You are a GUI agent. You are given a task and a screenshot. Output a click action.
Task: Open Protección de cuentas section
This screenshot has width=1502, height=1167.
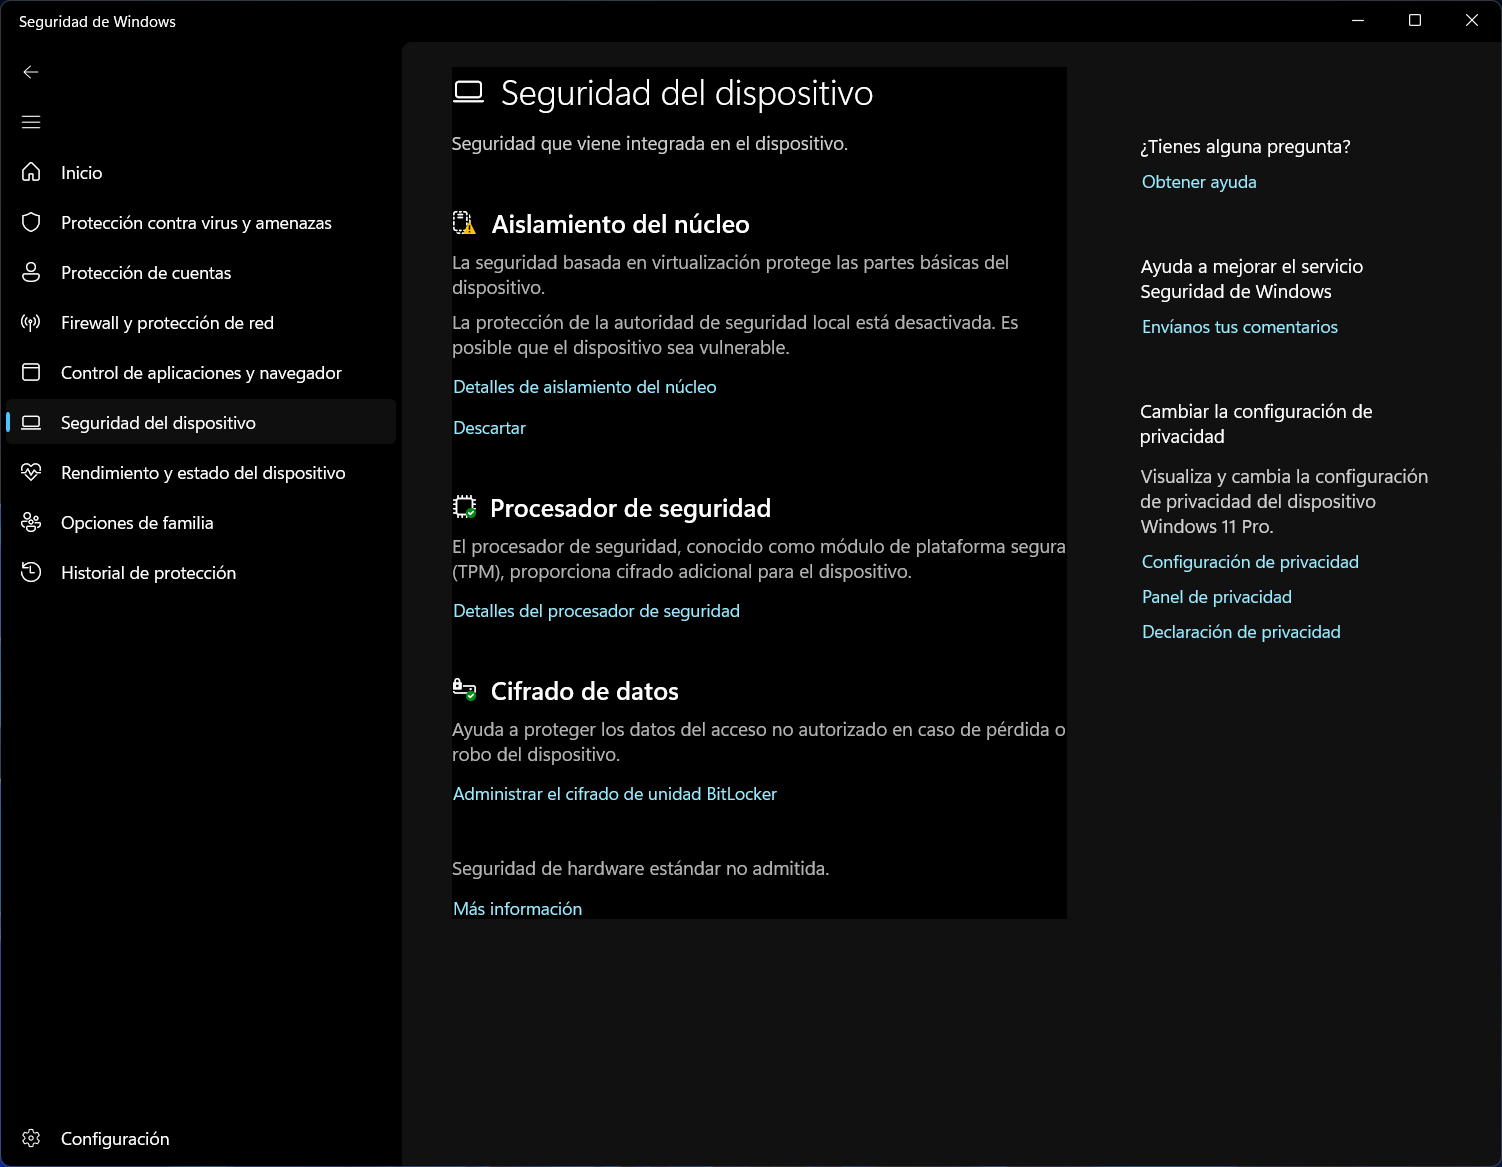click(x=201, y=272)
